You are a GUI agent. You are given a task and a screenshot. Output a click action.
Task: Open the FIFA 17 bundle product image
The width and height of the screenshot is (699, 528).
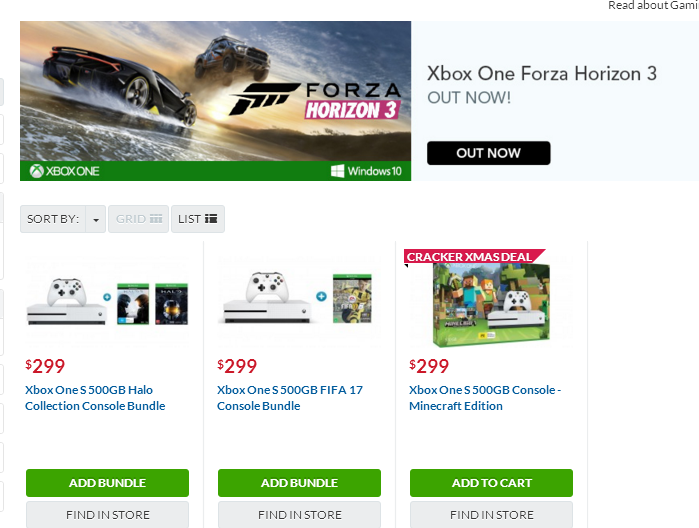pyautogui.click(x=299, y=302)
